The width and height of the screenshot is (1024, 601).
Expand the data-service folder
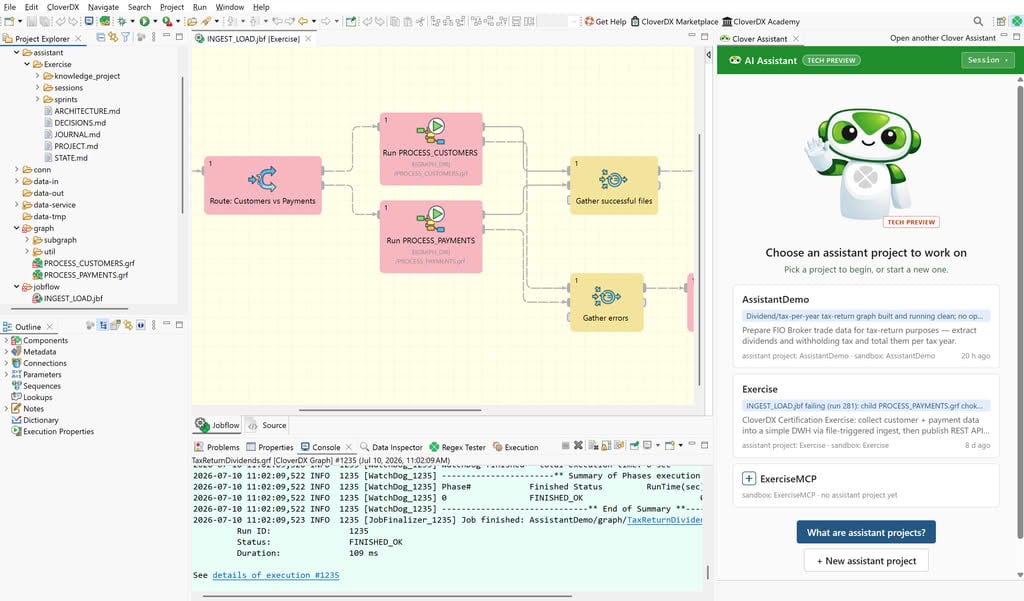16,204
